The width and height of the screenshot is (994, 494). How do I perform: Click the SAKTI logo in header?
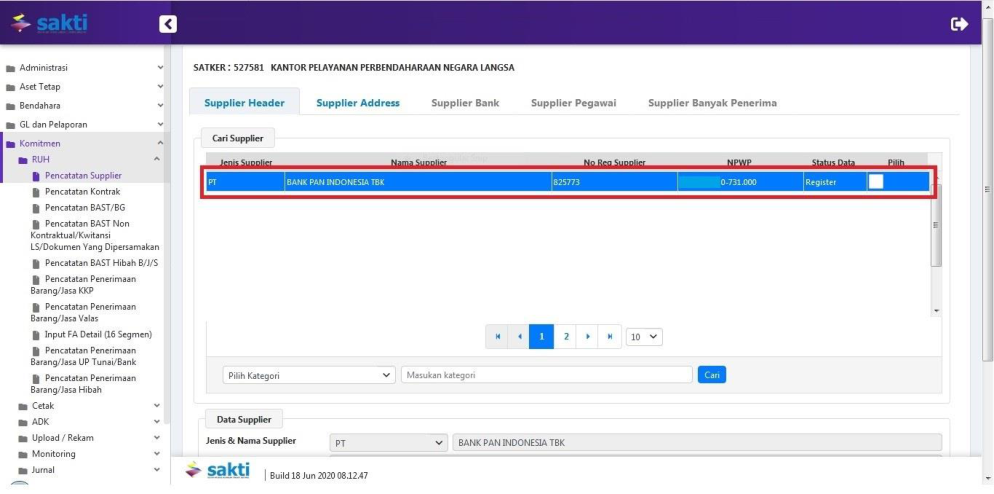pyautogui.click(x=50, y=23)
